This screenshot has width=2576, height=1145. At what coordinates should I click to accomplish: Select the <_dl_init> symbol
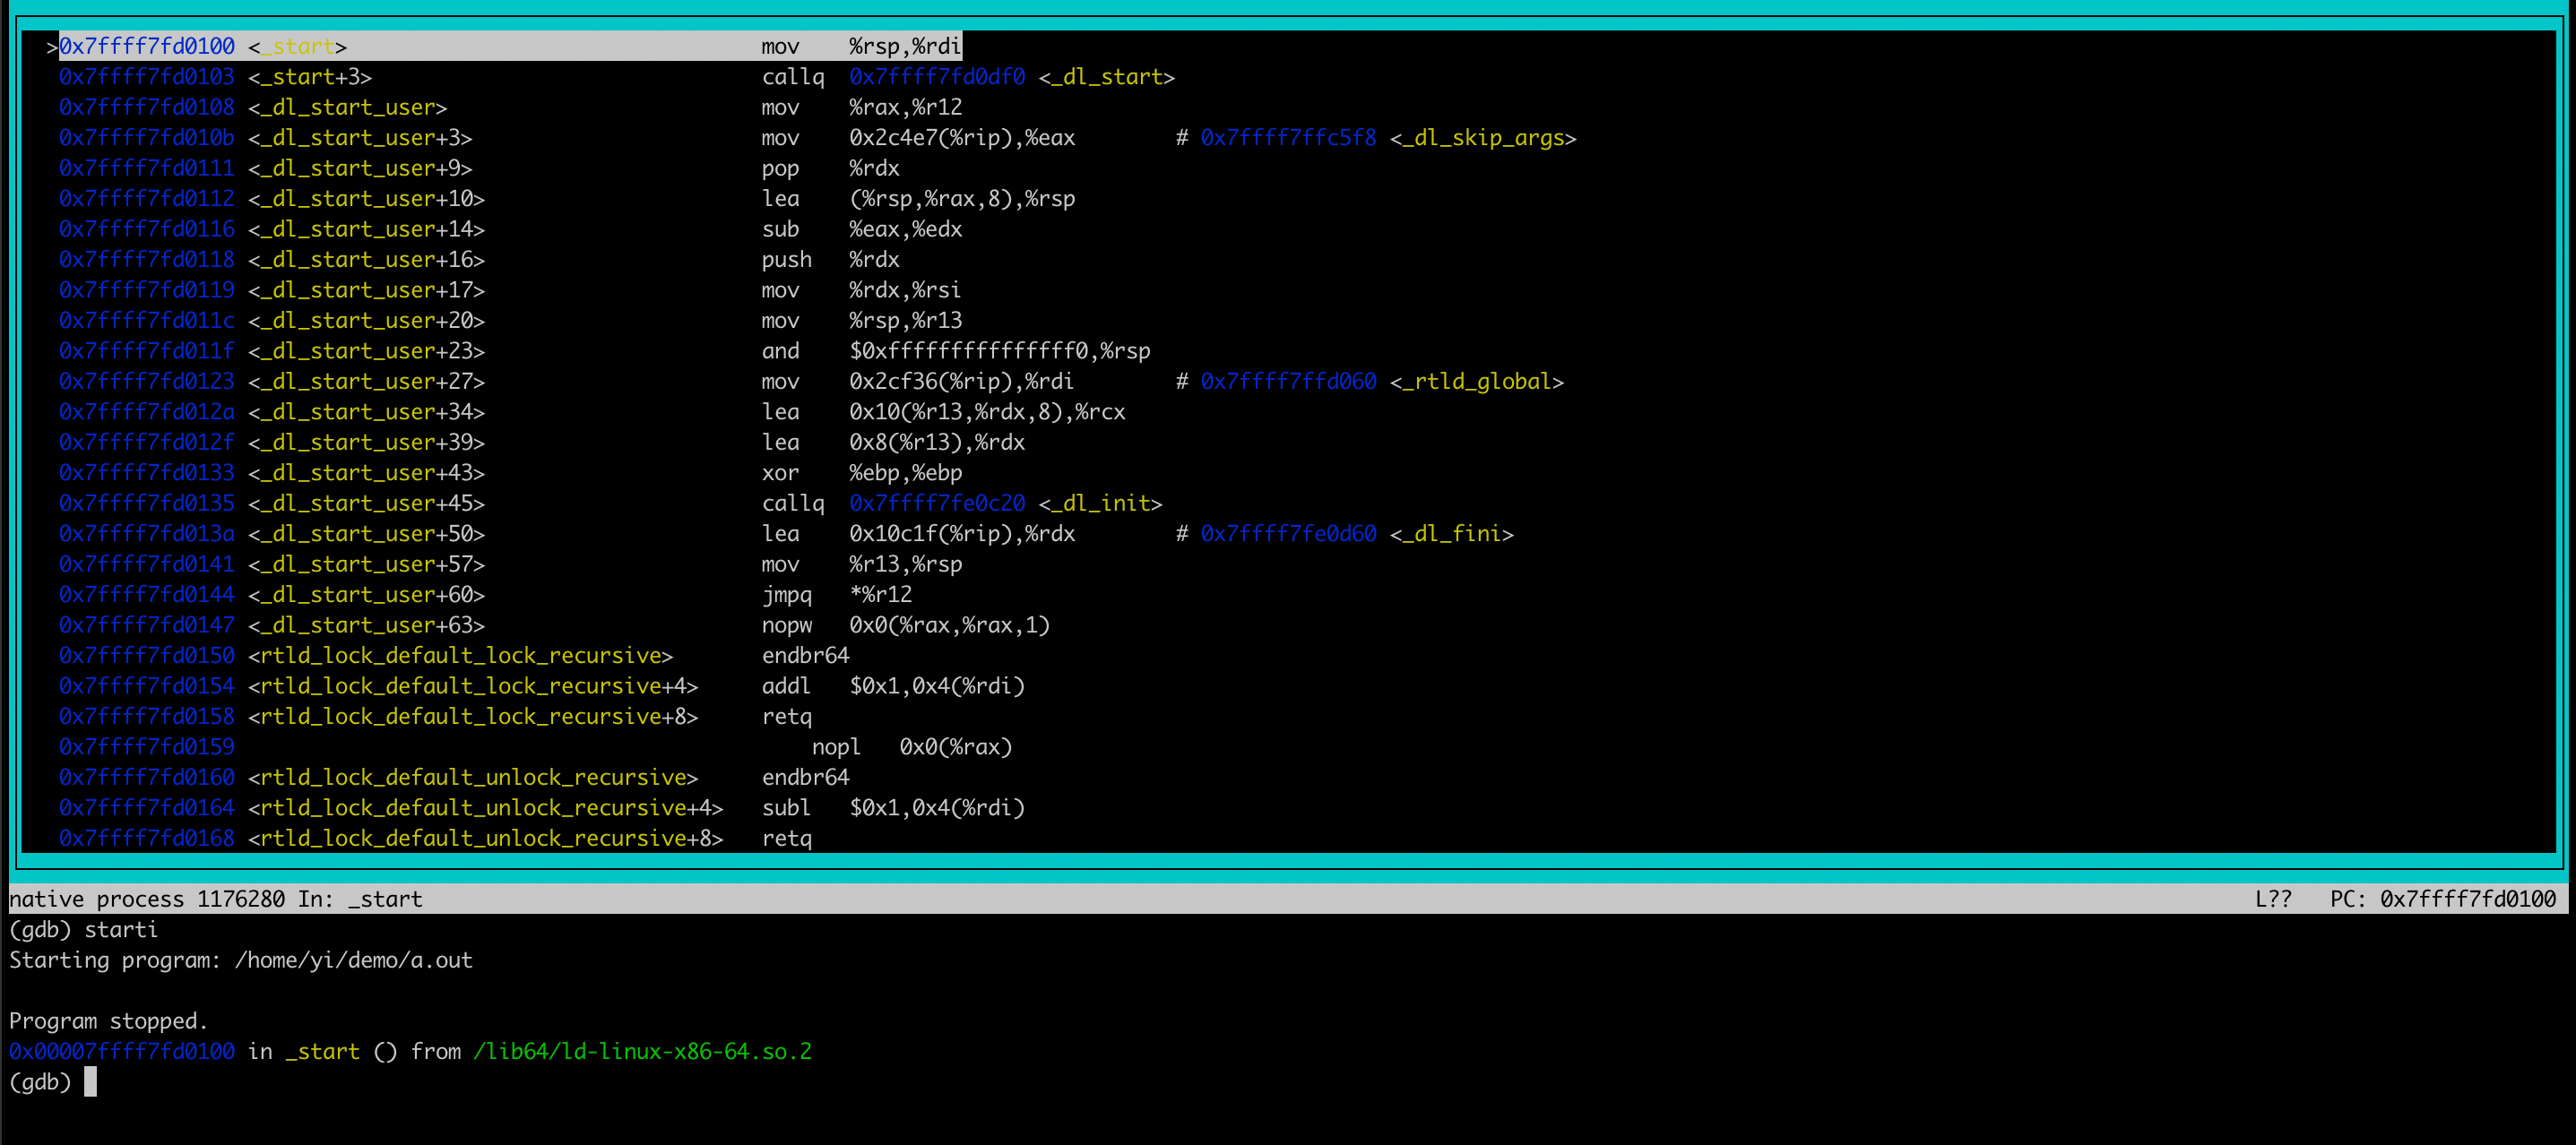(1100, 504)
